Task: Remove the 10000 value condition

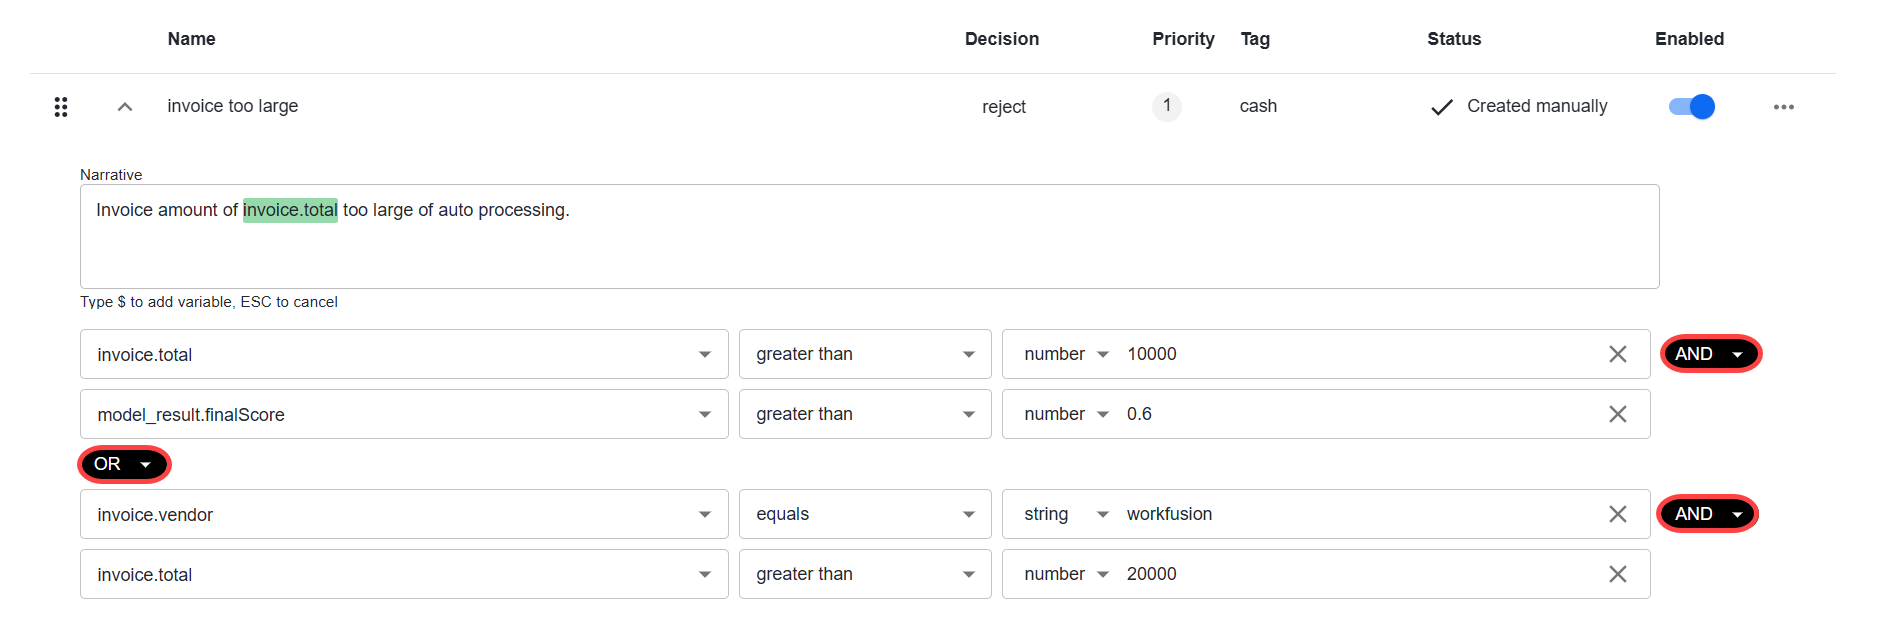Action: point(1617,354)
